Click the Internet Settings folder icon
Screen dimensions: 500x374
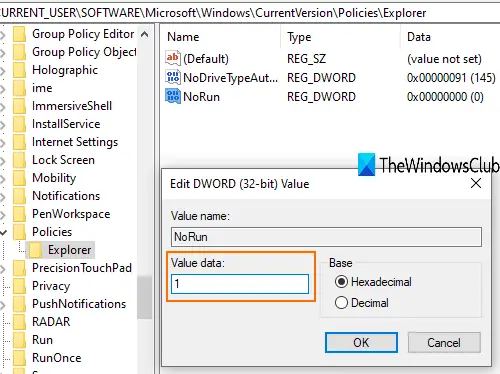[19, 142]
